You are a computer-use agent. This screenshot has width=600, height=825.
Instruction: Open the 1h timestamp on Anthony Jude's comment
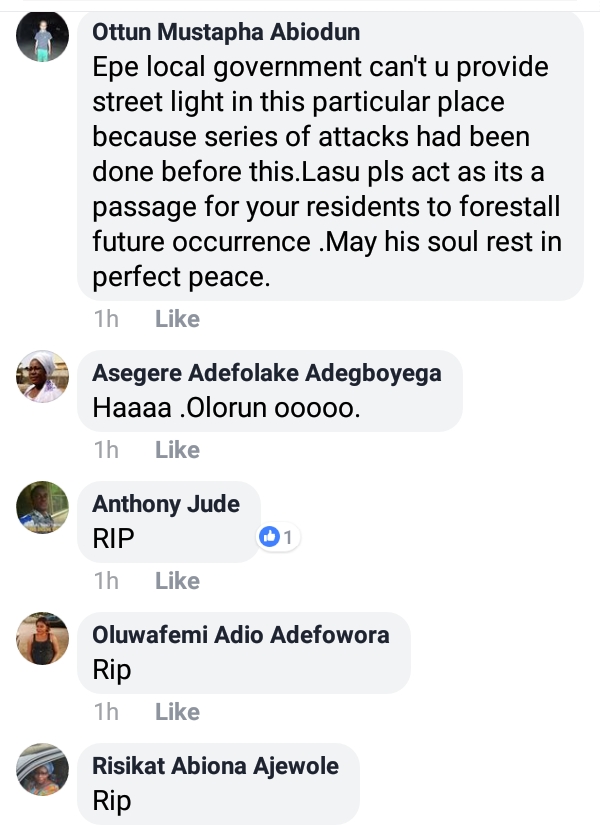(x=106, y=581)
